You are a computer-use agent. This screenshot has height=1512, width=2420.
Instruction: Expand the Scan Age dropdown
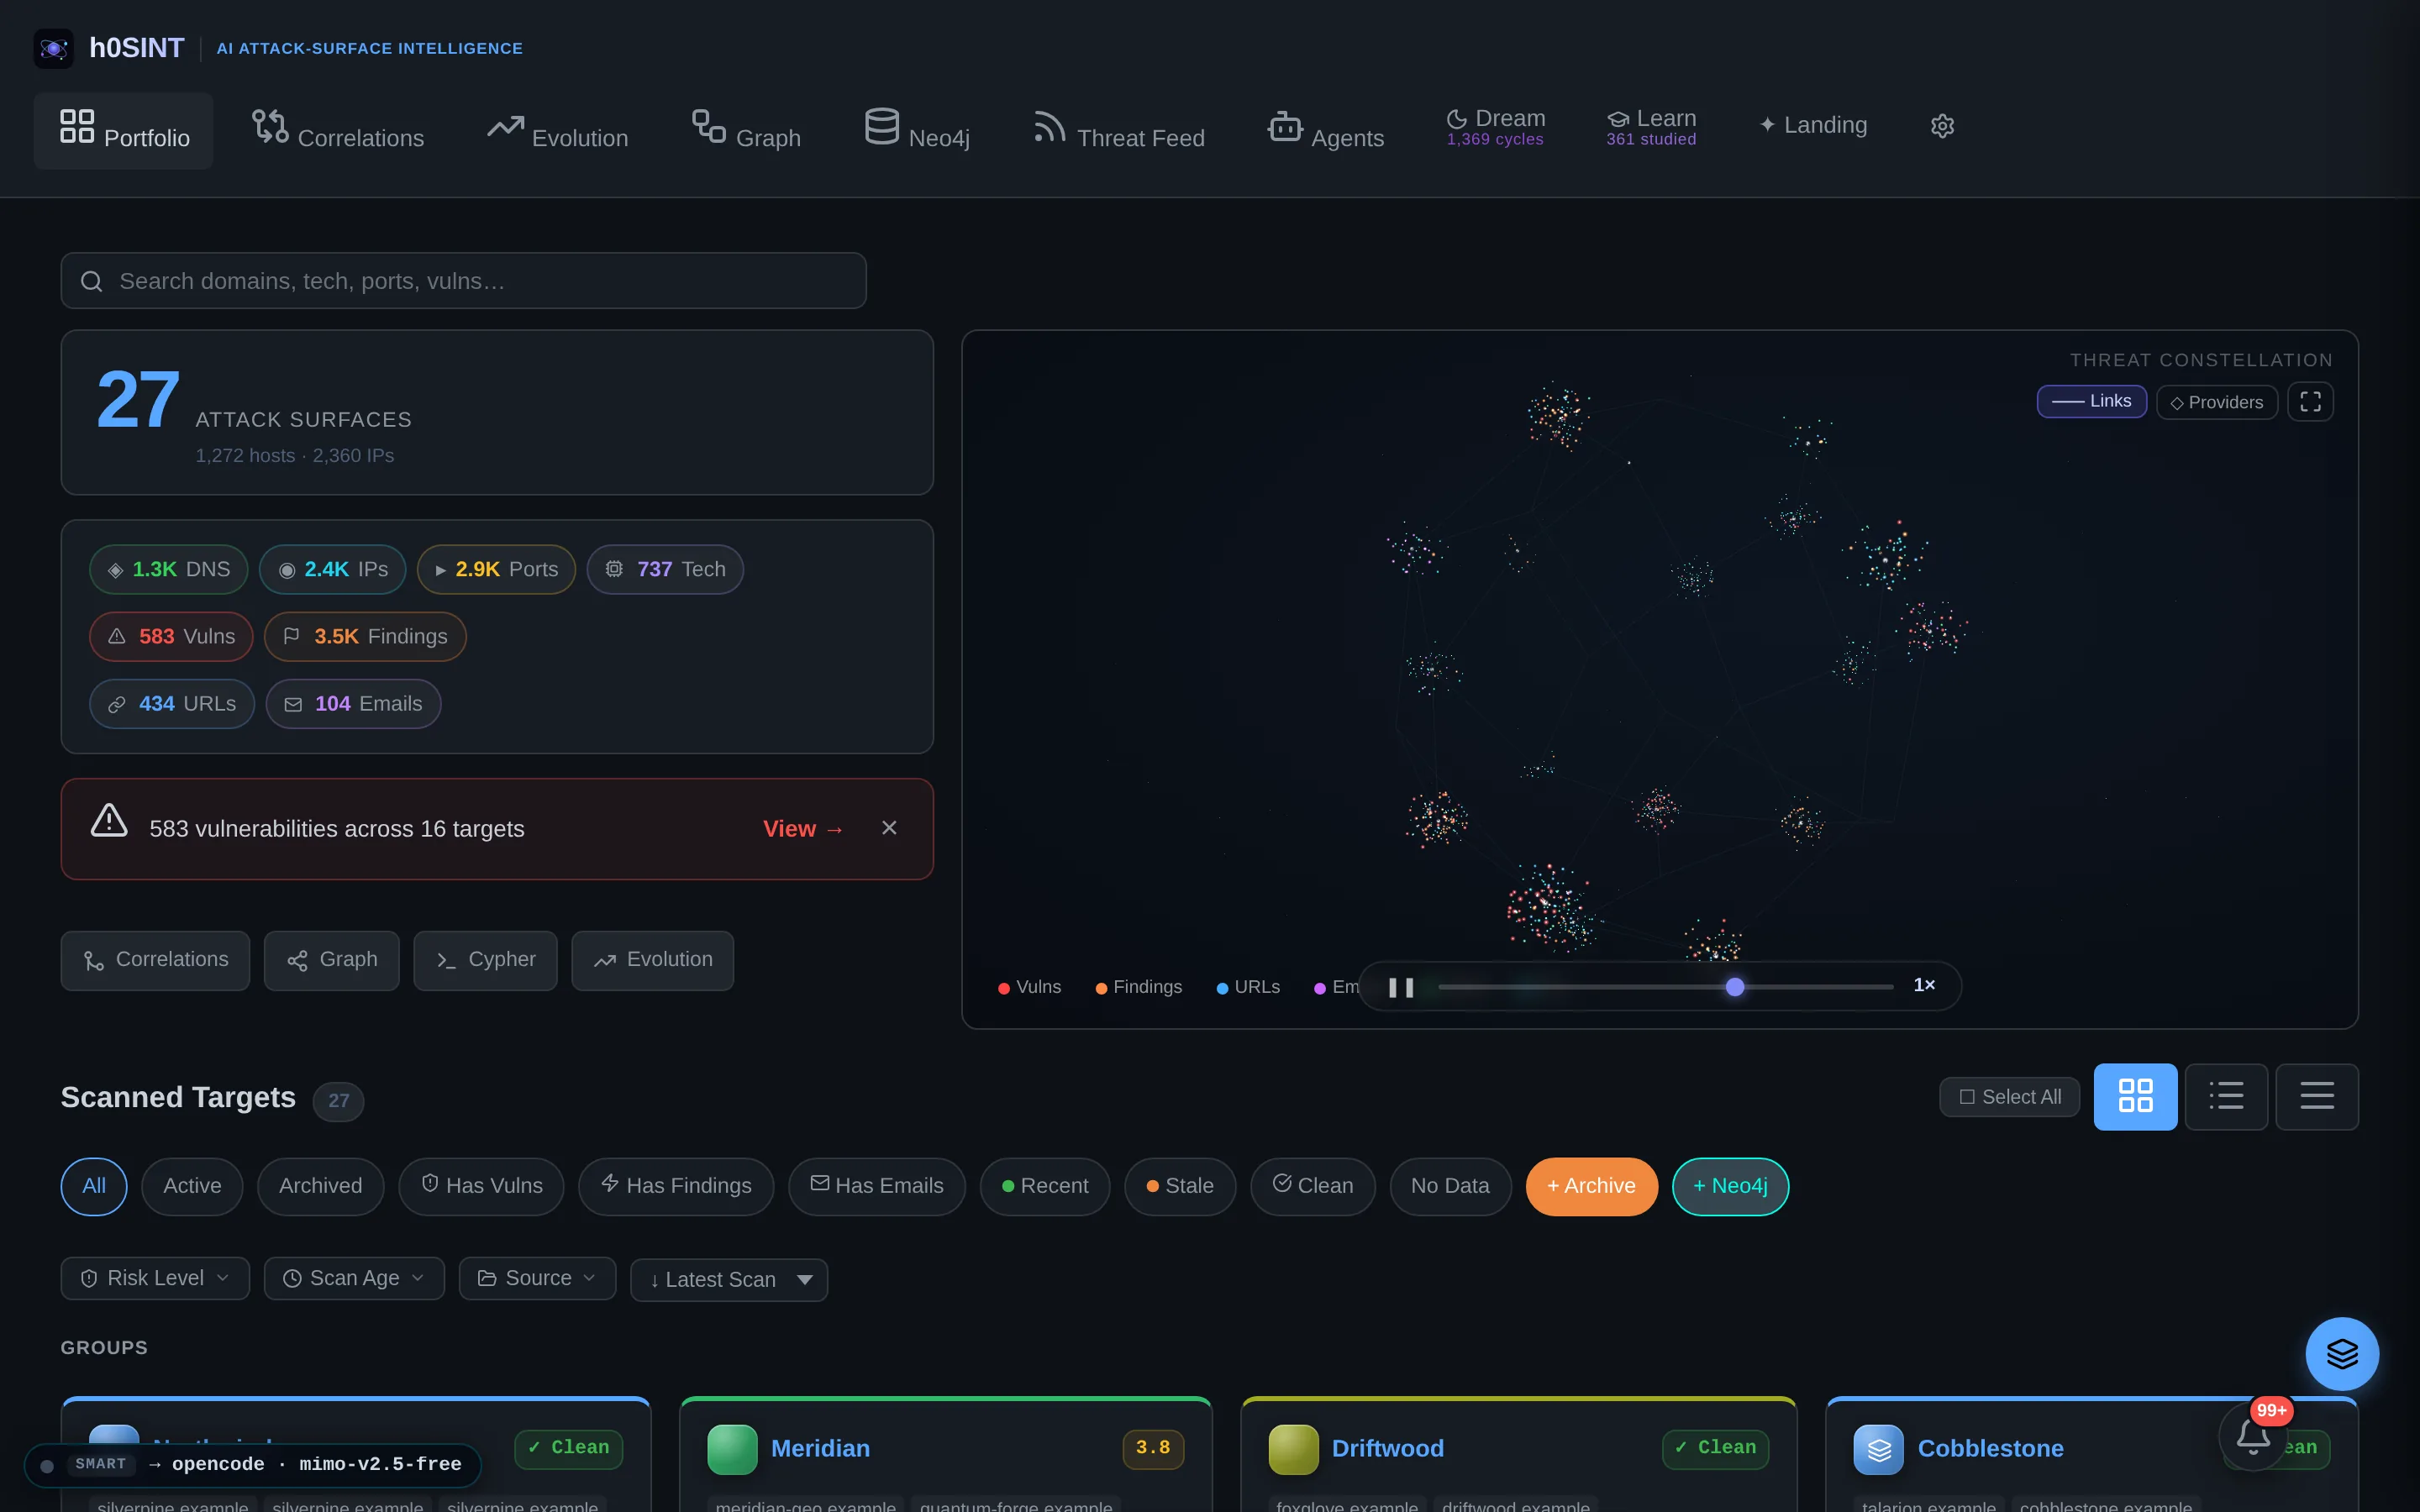pyautogui.click(x=354, y=1278)
